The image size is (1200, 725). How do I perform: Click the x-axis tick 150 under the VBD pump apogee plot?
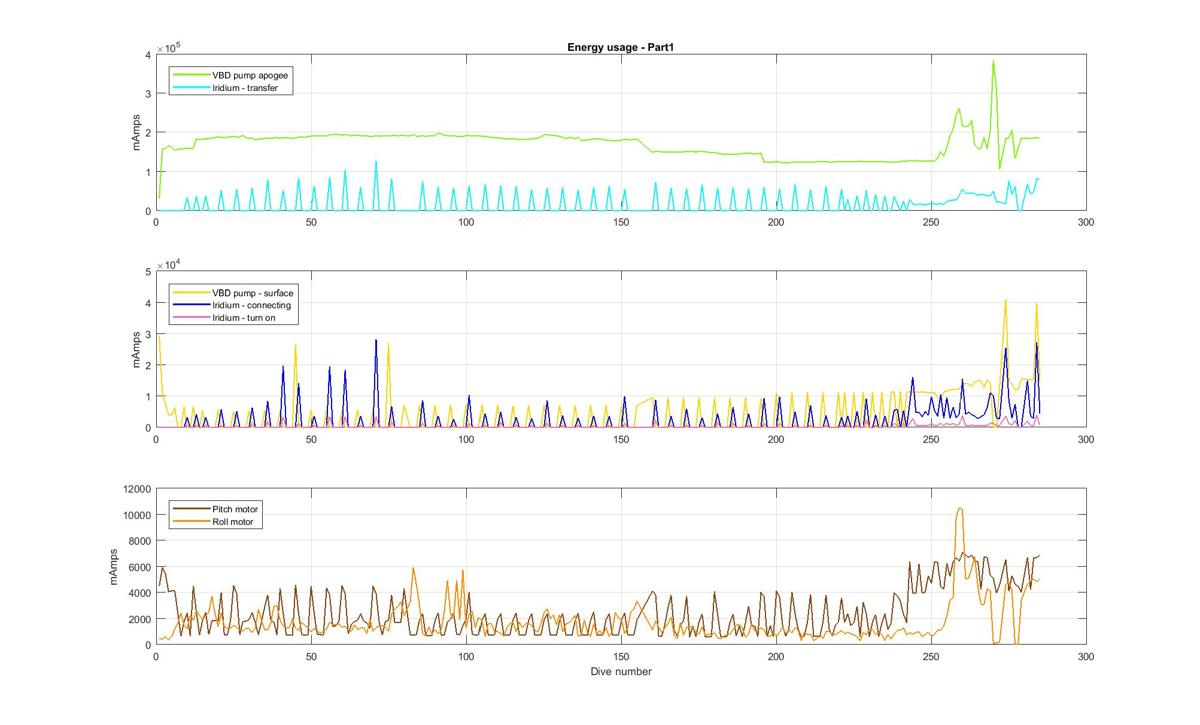pos(621,223)
